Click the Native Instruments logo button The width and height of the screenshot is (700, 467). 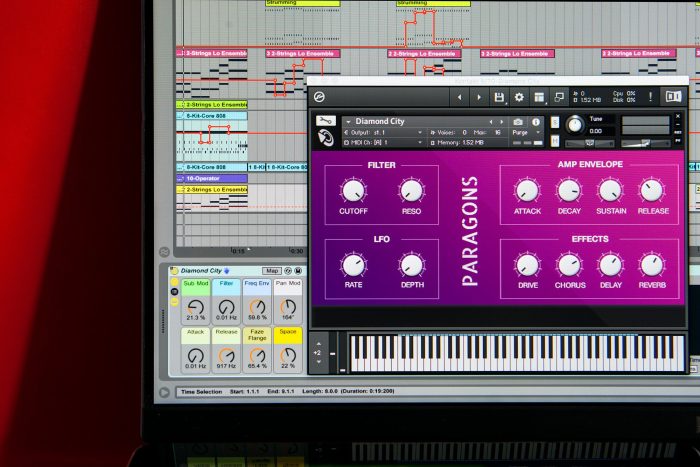click(673, 96)
